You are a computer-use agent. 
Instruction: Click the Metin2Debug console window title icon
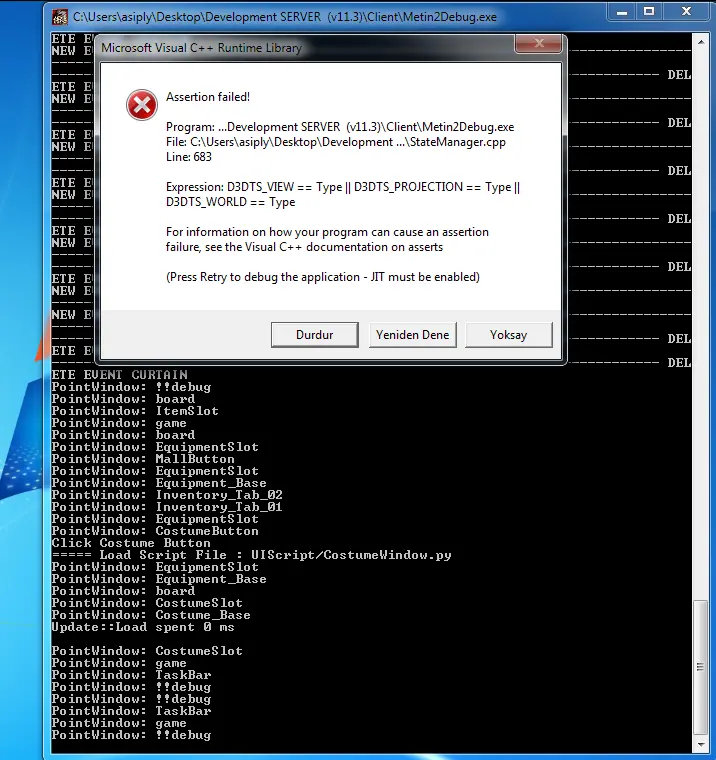60,17
